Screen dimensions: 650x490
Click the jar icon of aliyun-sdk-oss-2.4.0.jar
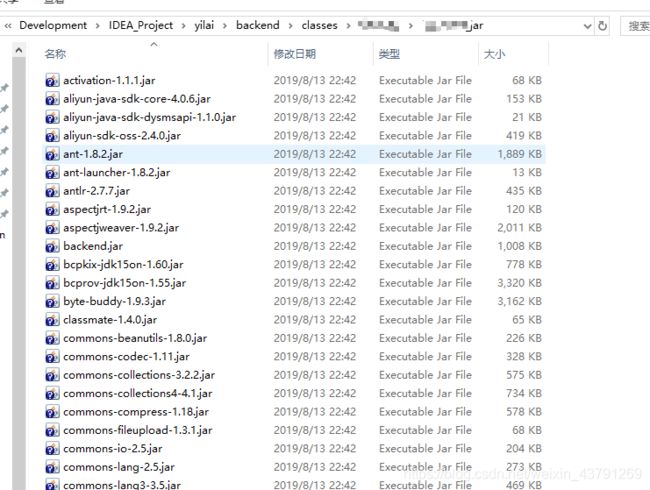coord(52,136)
